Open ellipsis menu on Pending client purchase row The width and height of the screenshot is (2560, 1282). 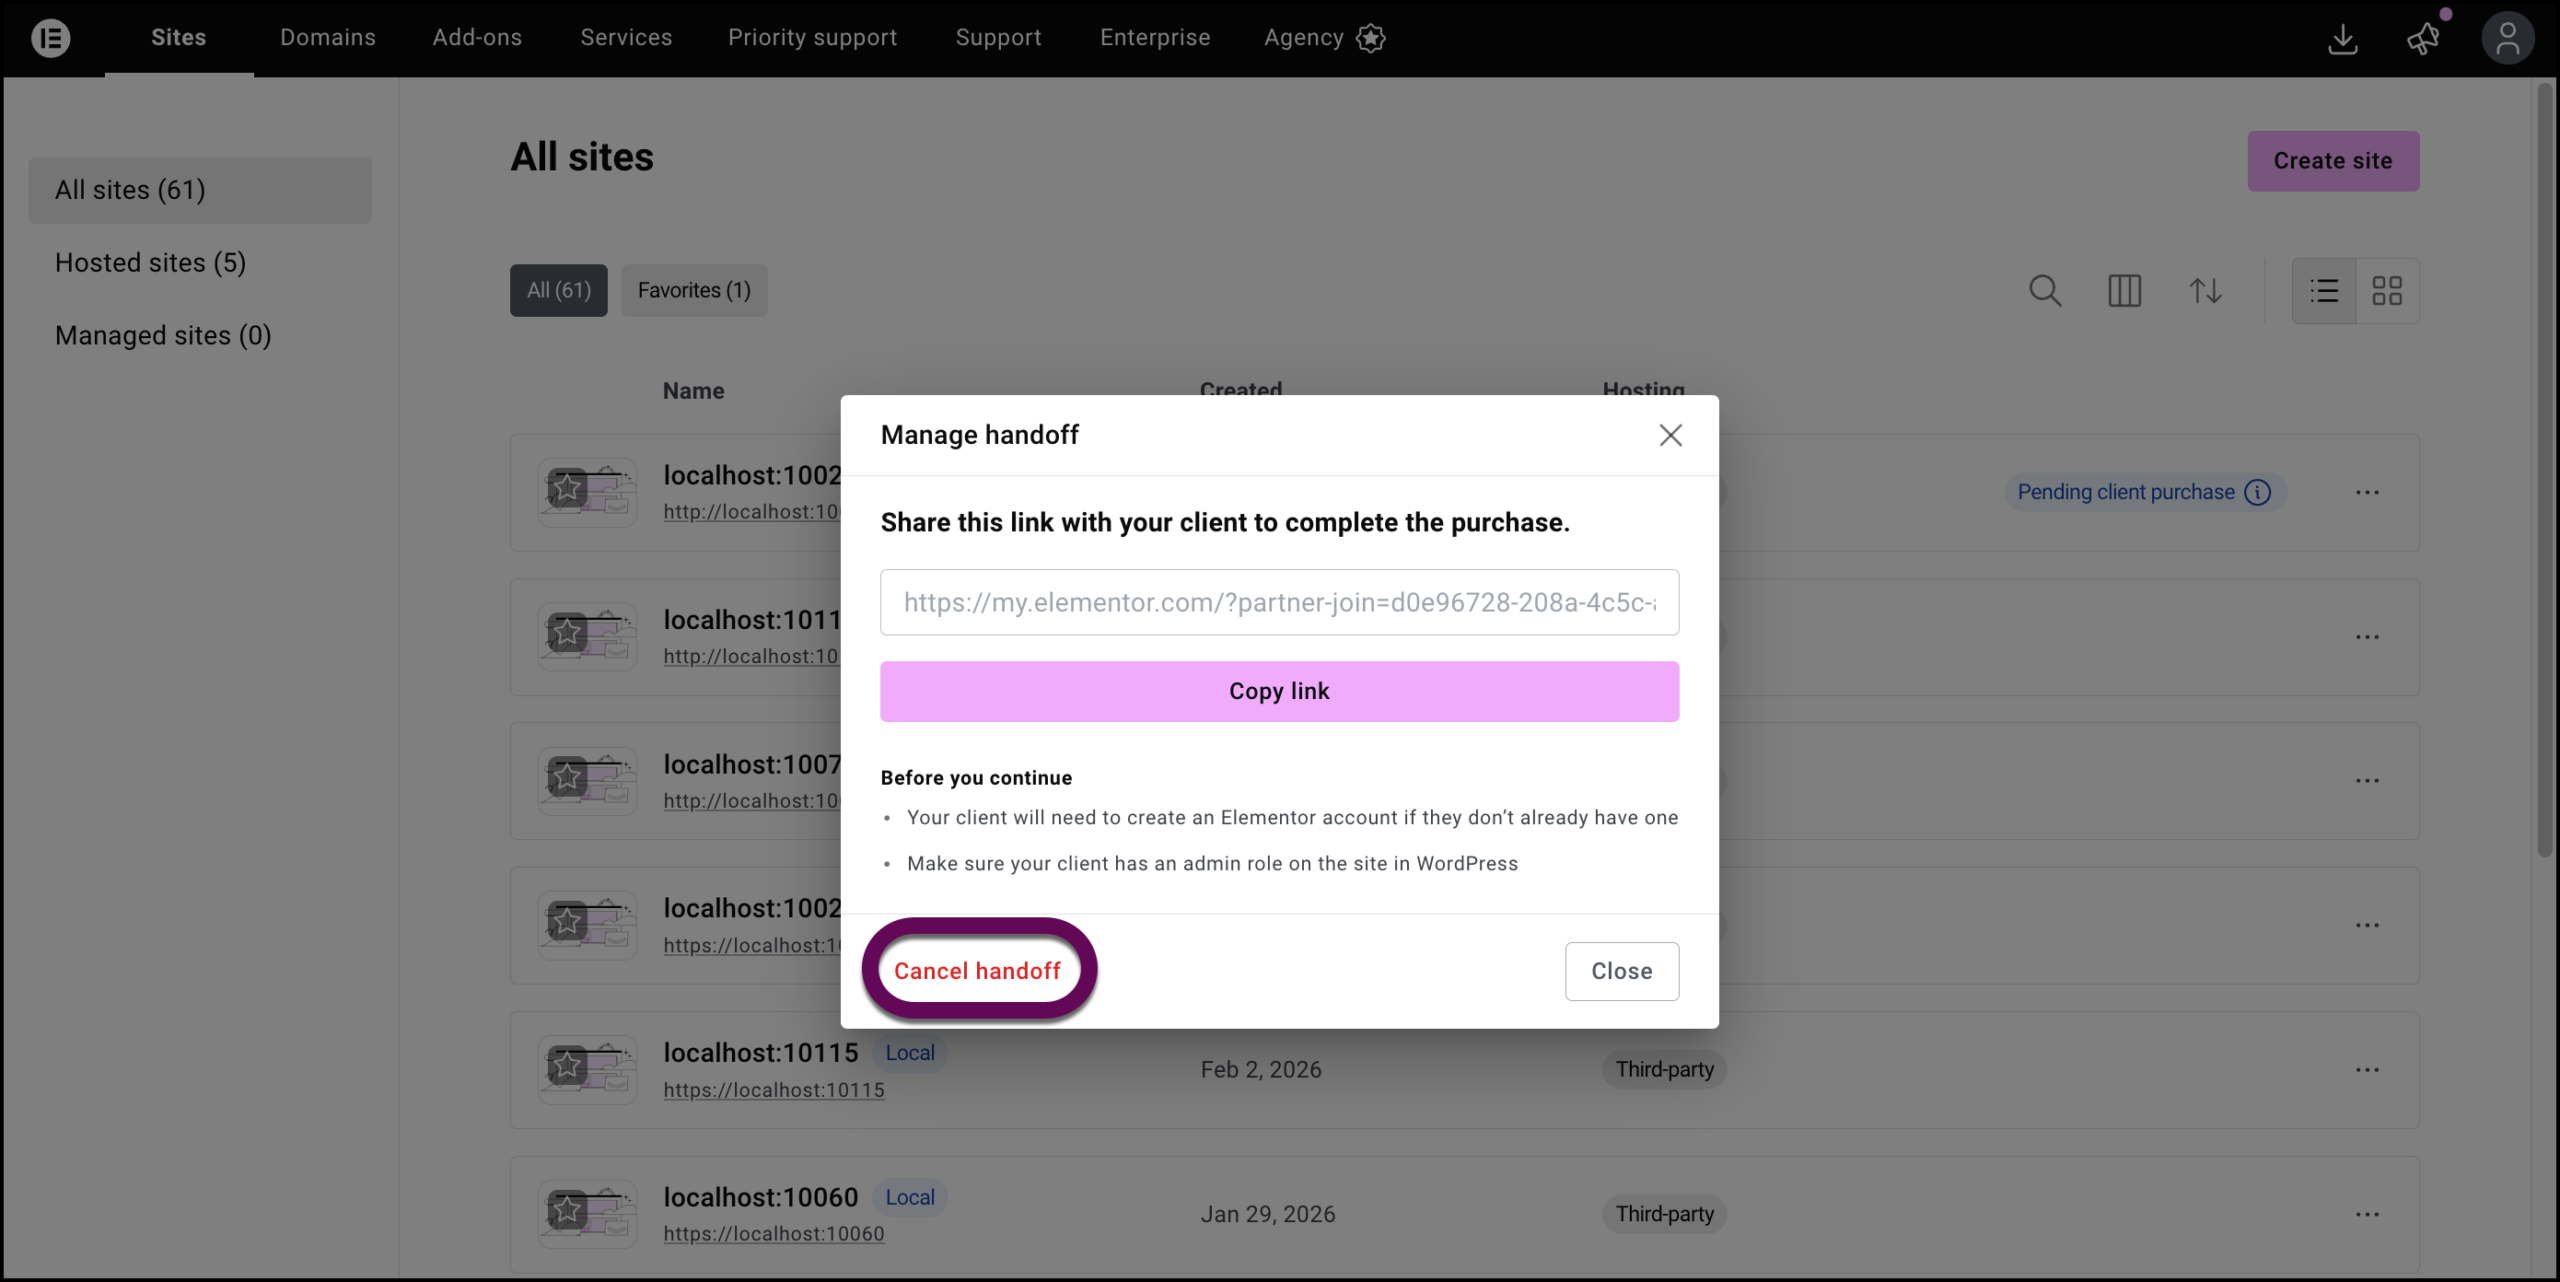tap(2368, 492)
